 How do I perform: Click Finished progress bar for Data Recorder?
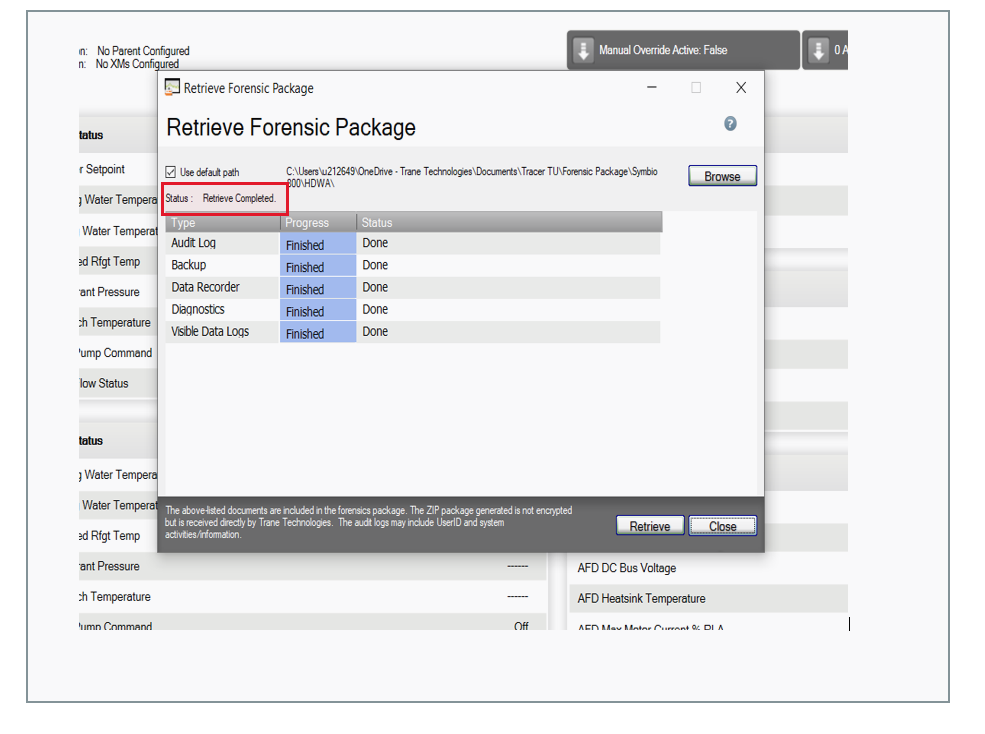(318, 288)
